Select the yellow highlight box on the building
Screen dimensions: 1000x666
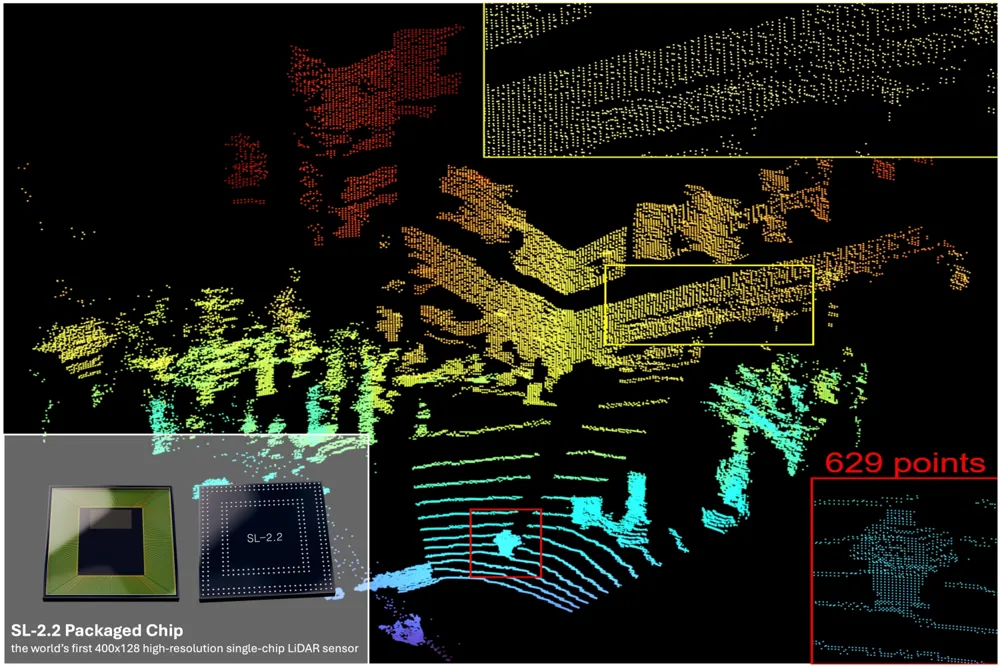click(709, 304)
